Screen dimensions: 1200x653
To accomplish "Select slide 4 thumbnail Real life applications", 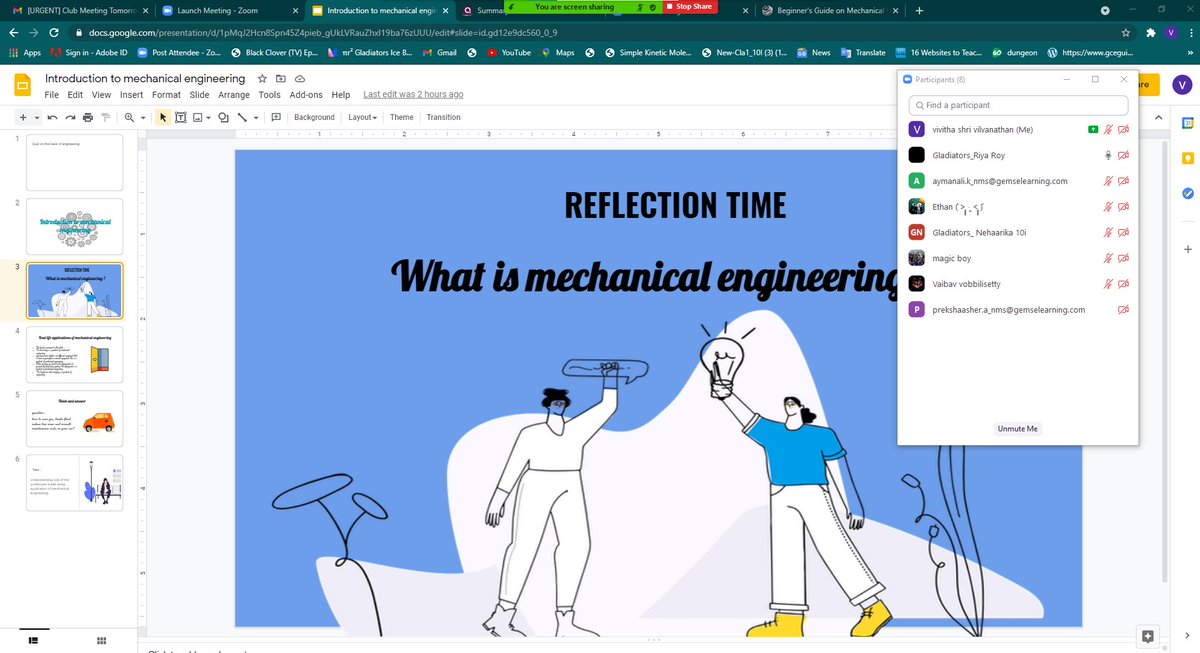I will (74, 354).
